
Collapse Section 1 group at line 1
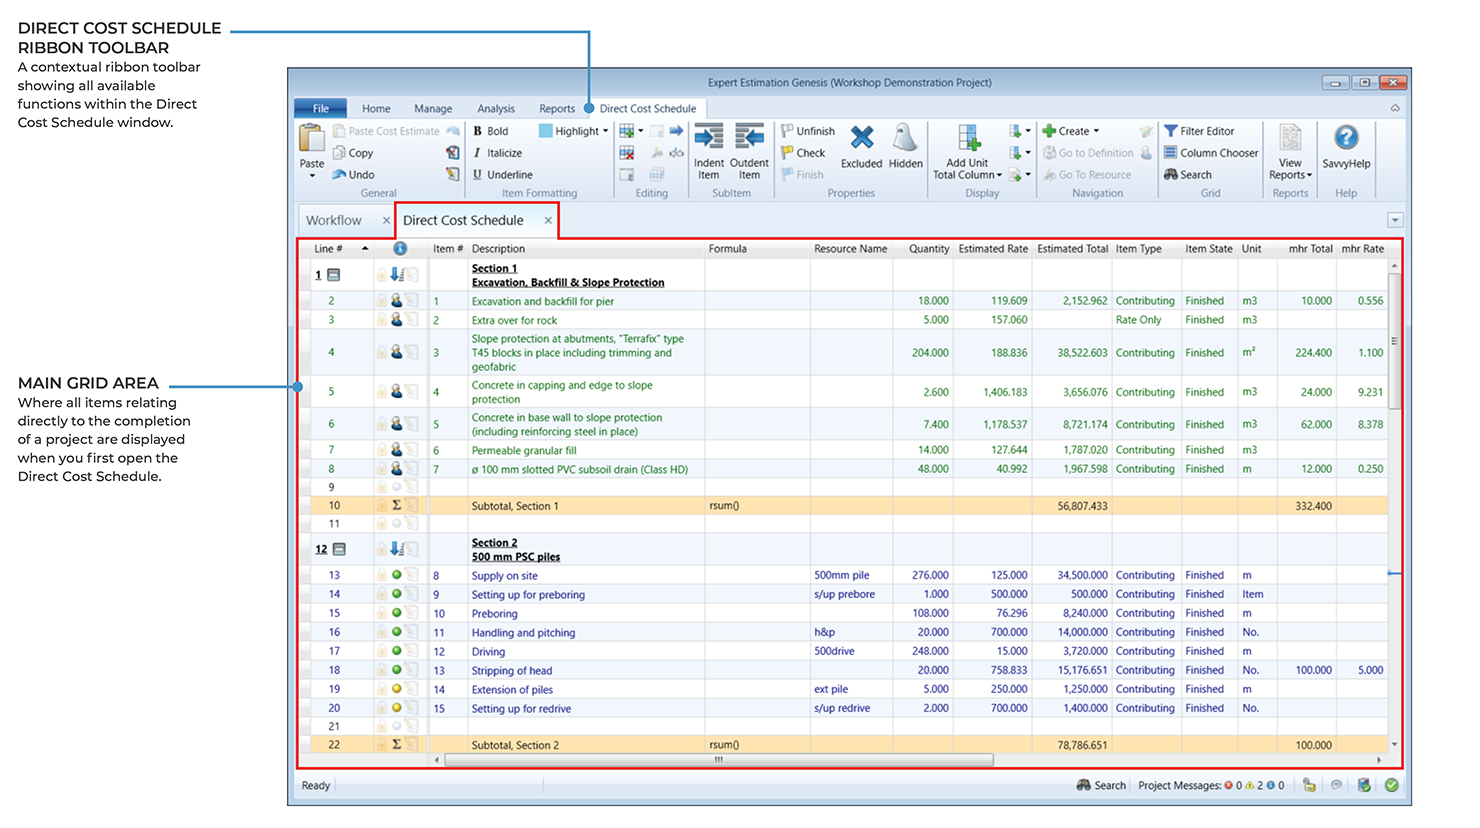tap(334, 275)
